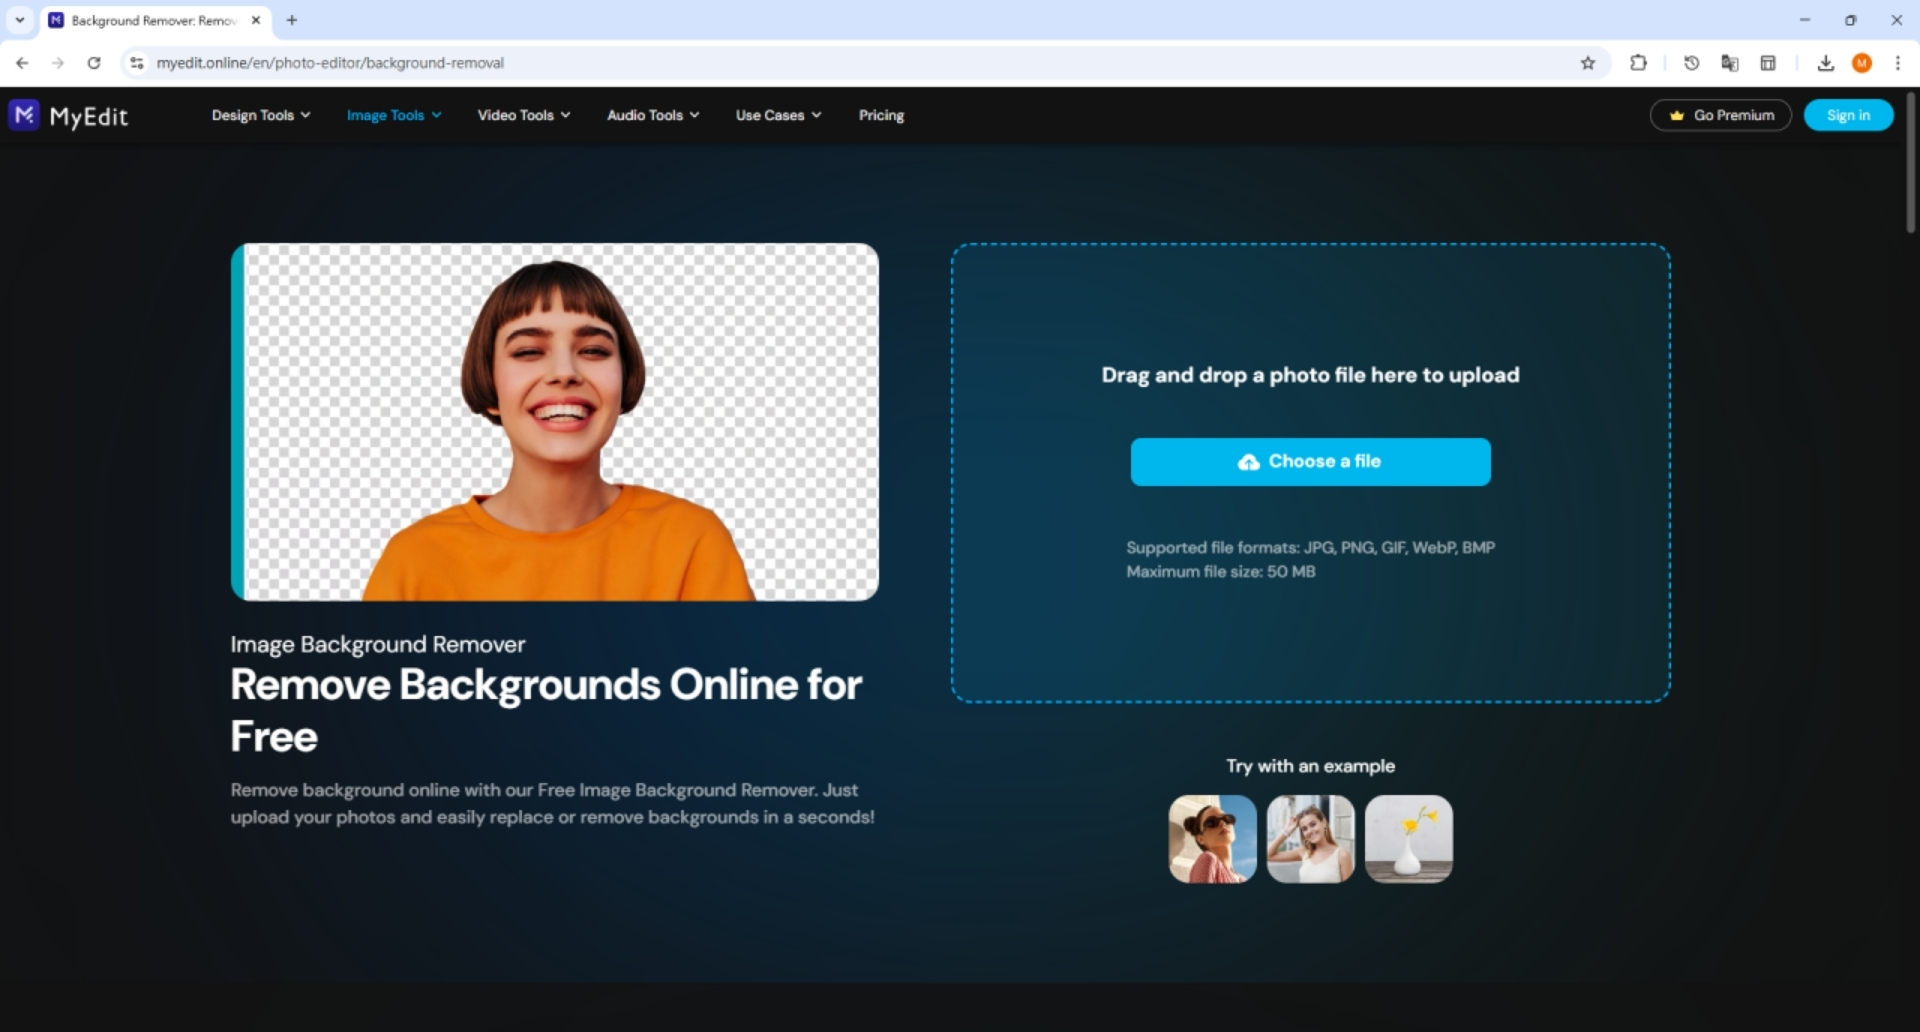Viewport: 1920px width, 1032px height.
Task: Open the side panel toolbar icon
Action: [x=1768, y=63]
